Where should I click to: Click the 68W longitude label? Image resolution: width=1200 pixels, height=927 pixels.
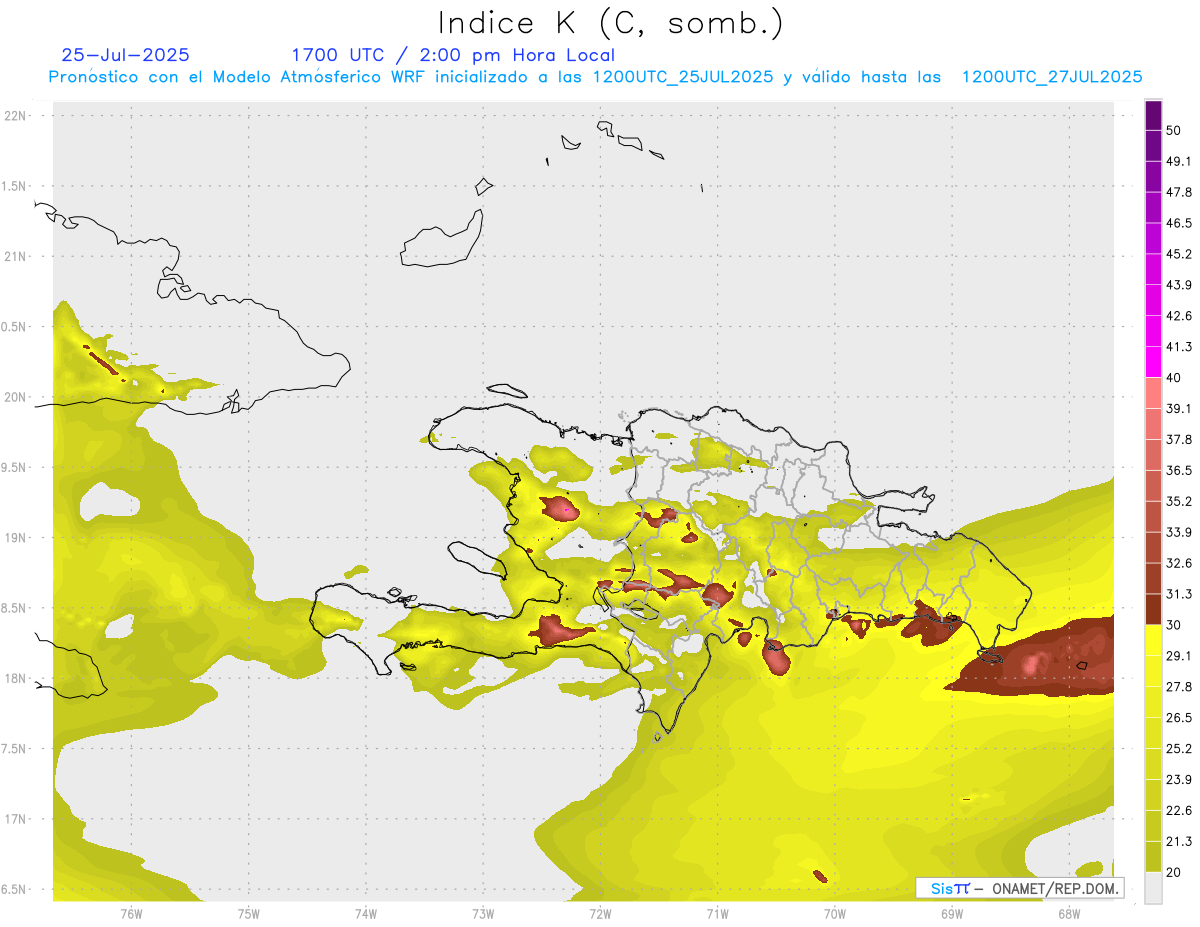pyautogui.click(x=1069, y=913)
